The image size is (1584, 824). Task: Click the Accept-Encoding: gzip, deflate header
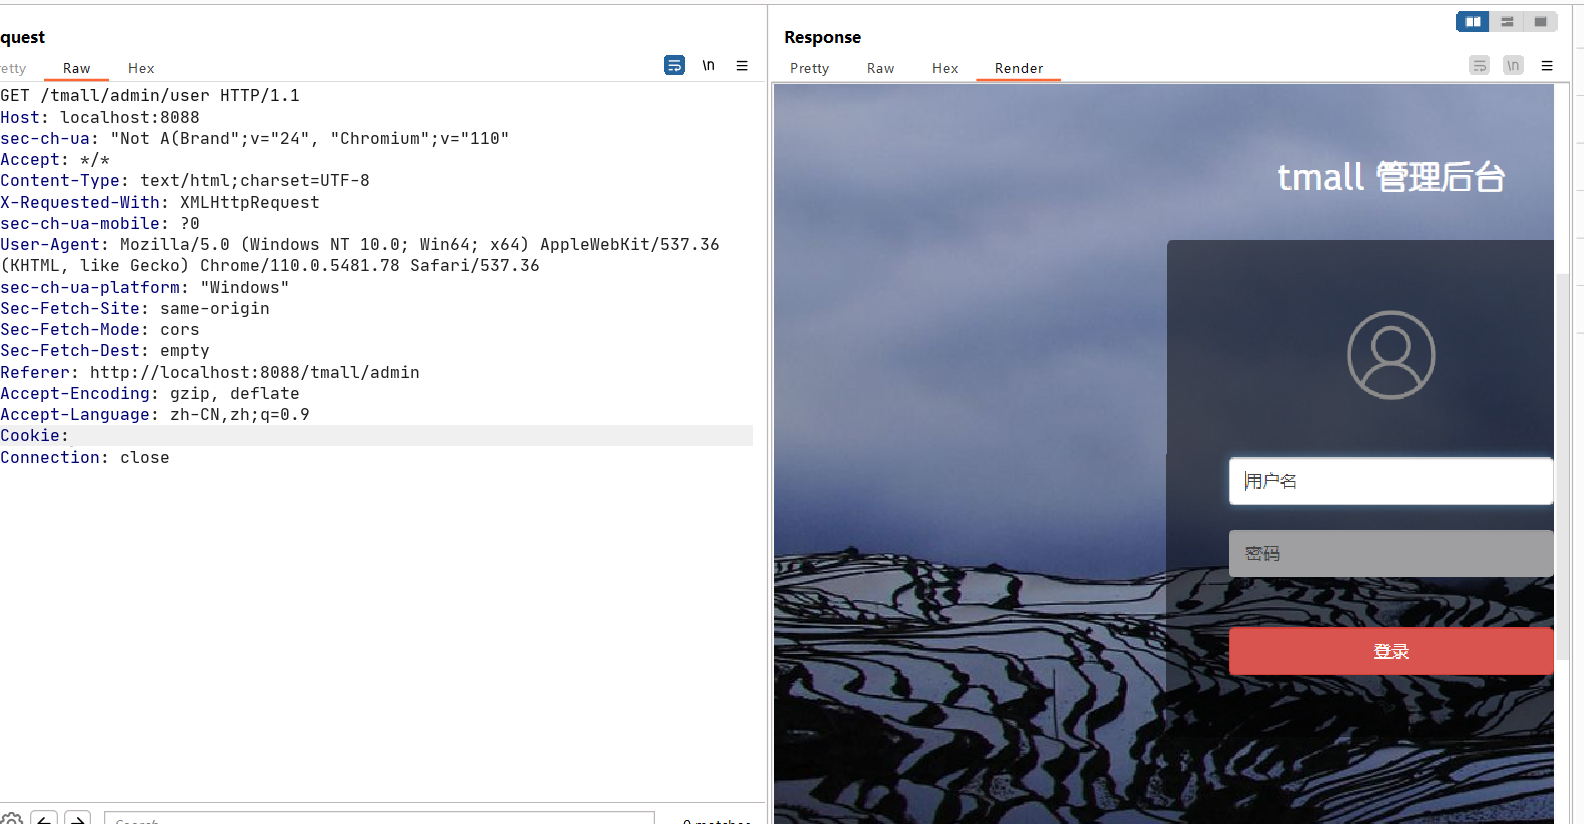point(150,393)
